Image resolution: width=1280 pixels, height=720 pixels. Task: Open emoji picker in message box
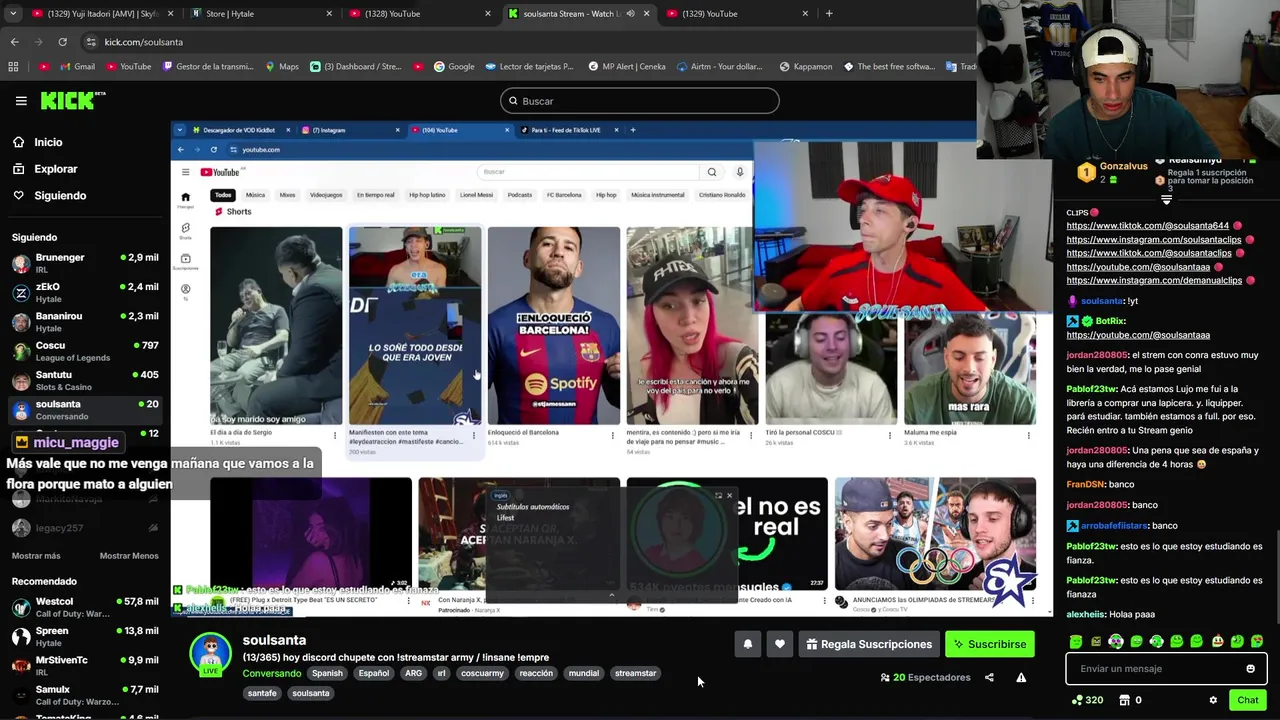pyautogui.click(x=1250, y=669)
